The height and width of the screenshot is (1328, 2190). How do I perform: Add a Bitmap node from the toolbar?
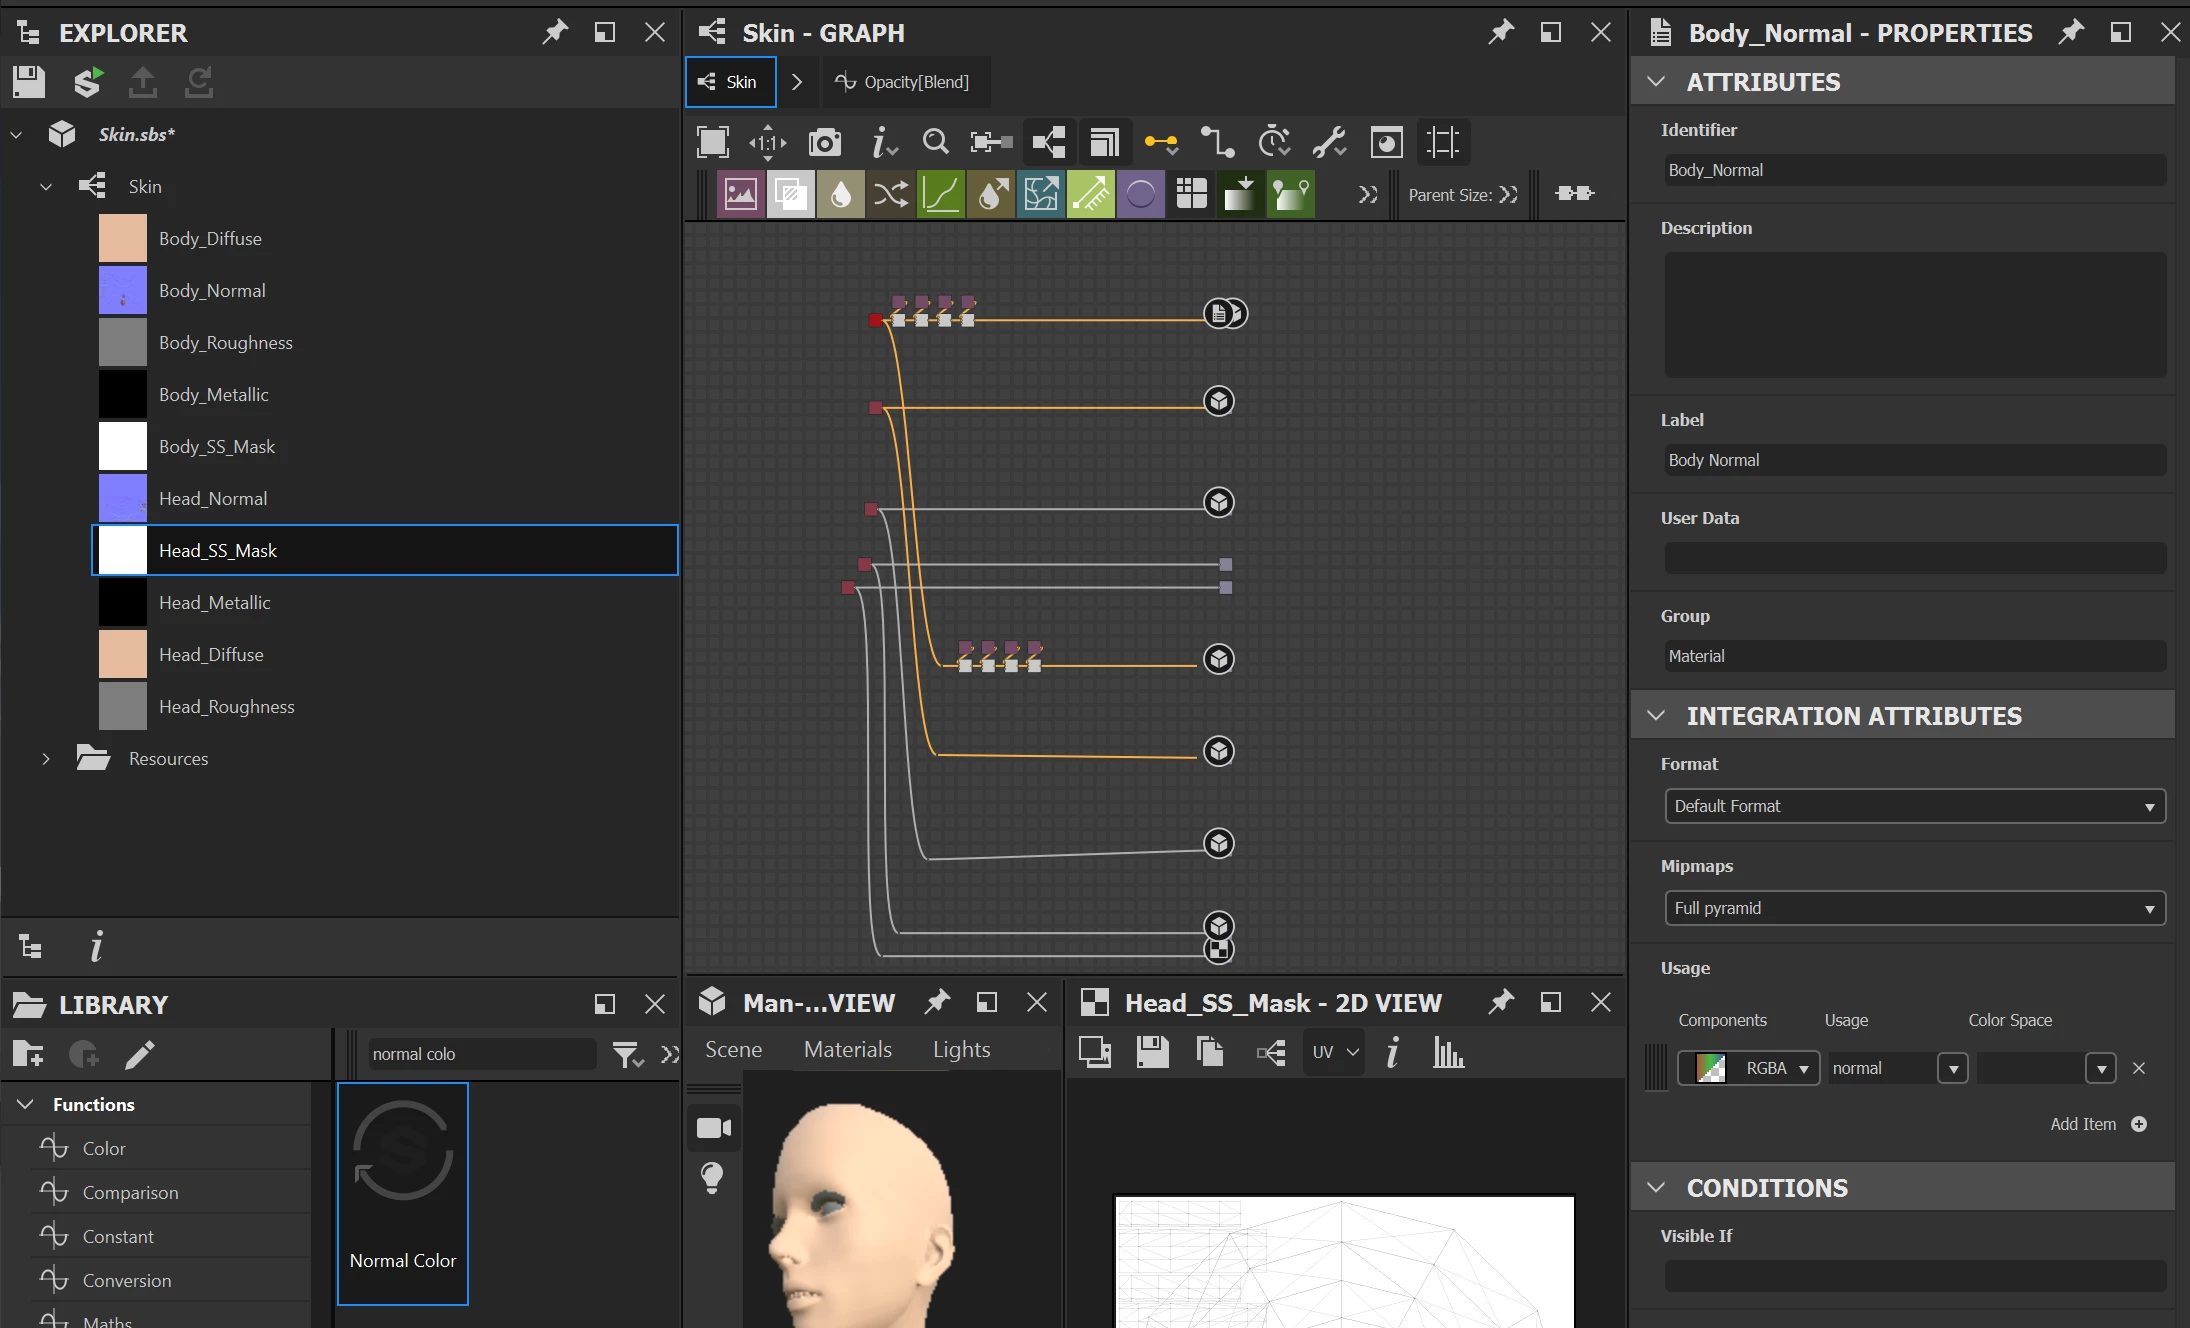740,194
